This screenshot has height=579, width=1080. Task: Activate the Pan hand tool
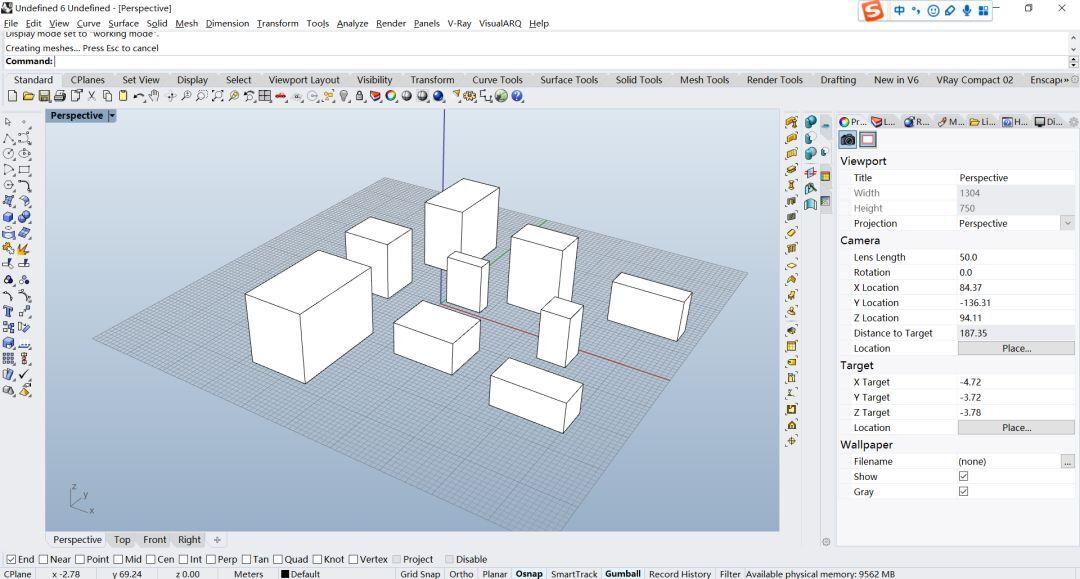tap(154, 96)
